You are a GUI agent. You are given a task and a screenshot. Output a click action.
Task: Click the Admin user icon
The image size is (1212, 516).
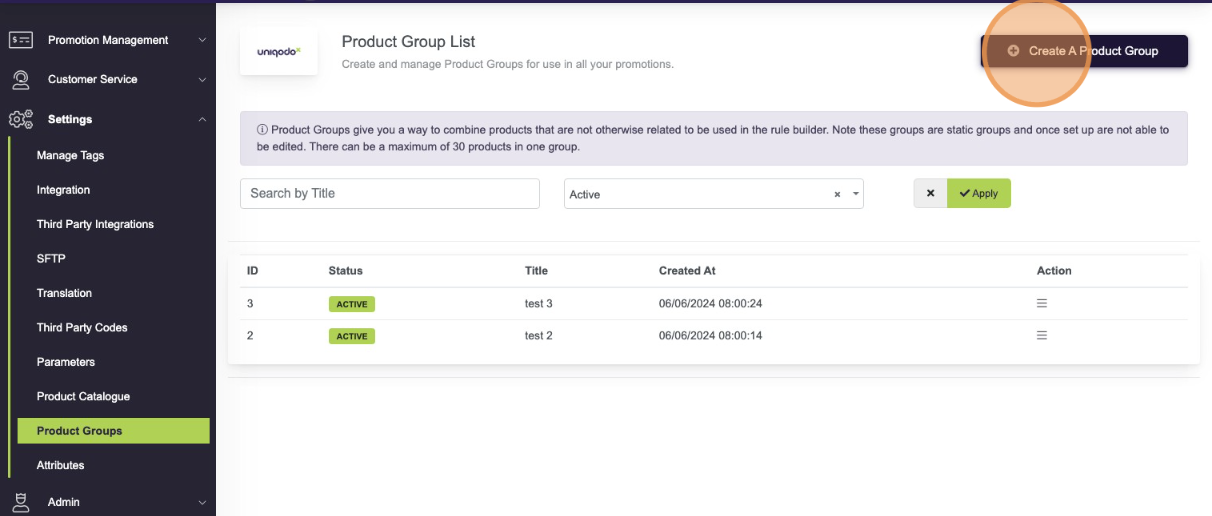[x=21, y=502]
